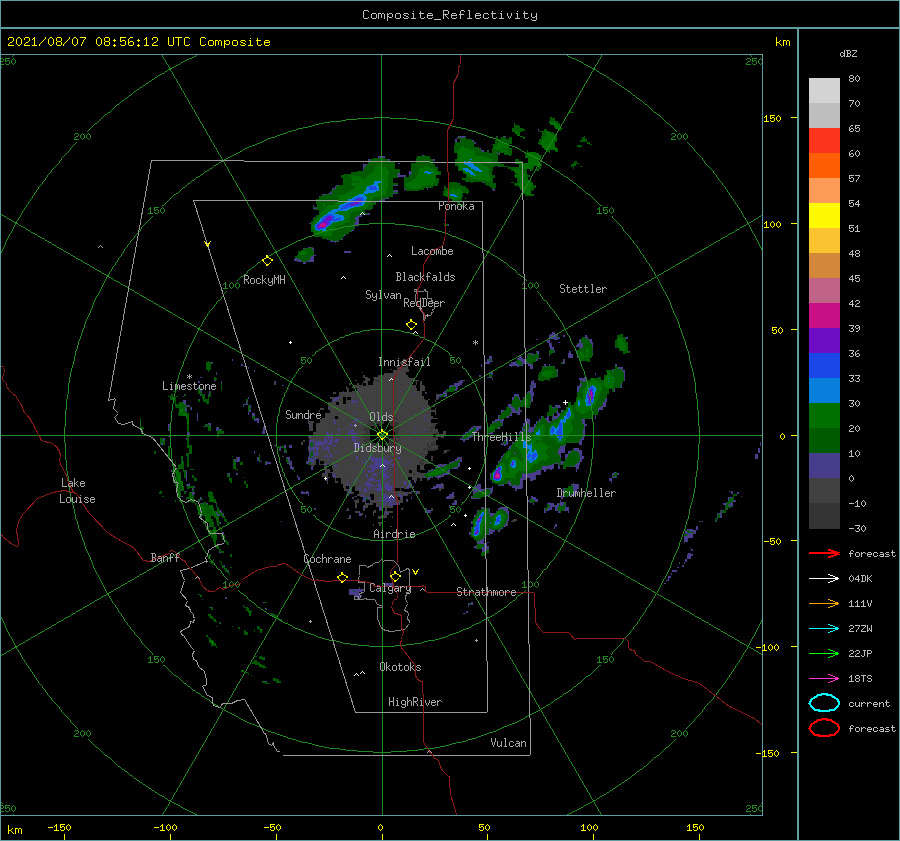Click the Stettler city label
Image resolution: width=900 pixels, height=841 pixels.
coord(583,289)
